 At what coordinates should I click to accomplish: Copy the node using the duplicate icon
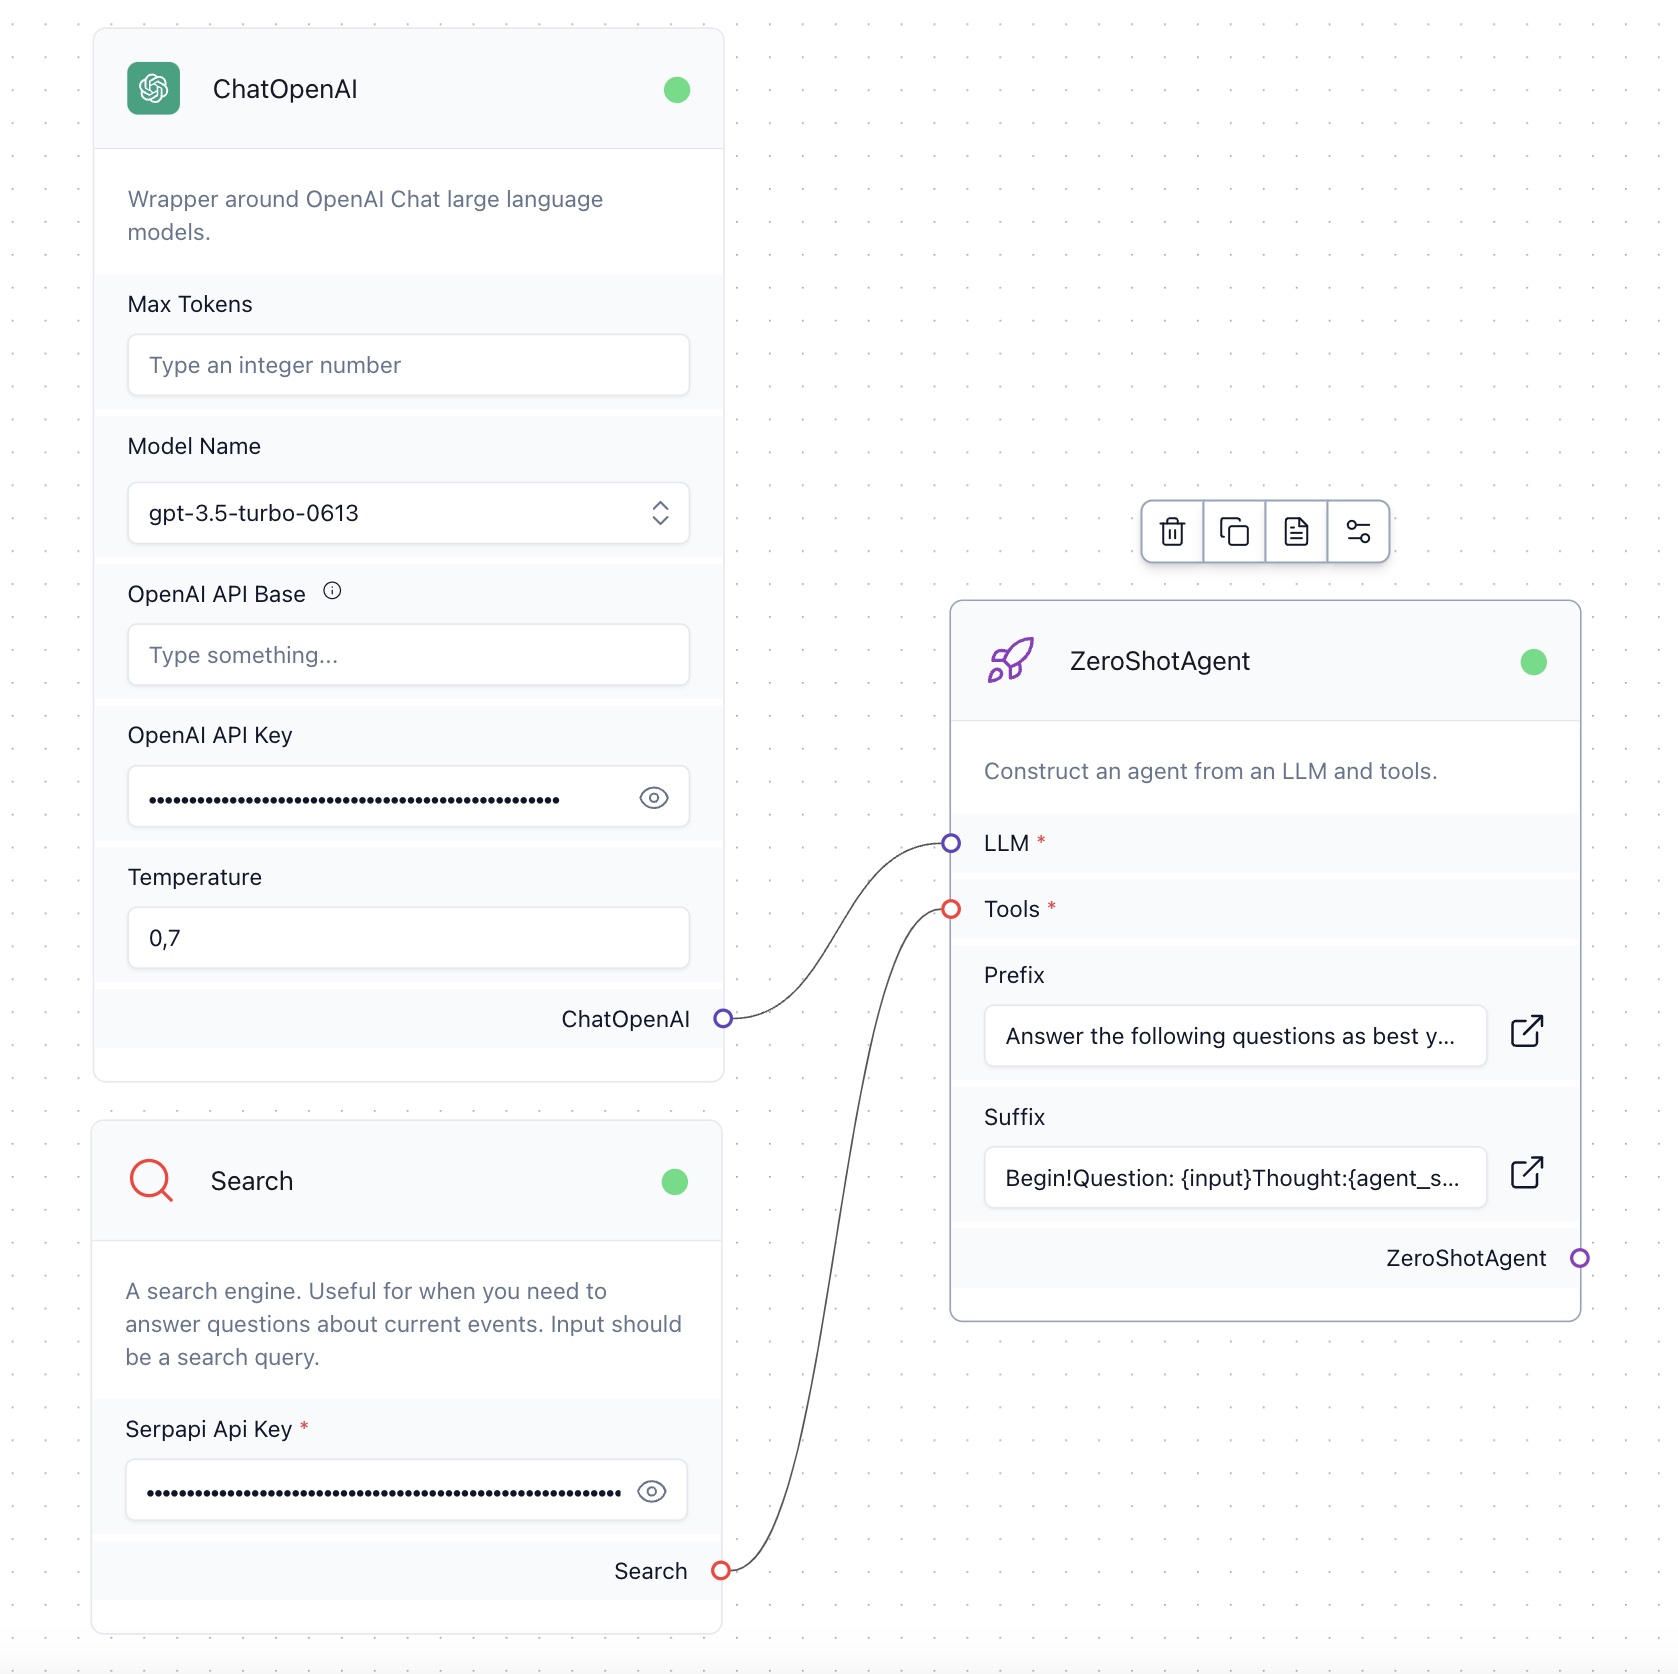click(x=1233, y=531)
